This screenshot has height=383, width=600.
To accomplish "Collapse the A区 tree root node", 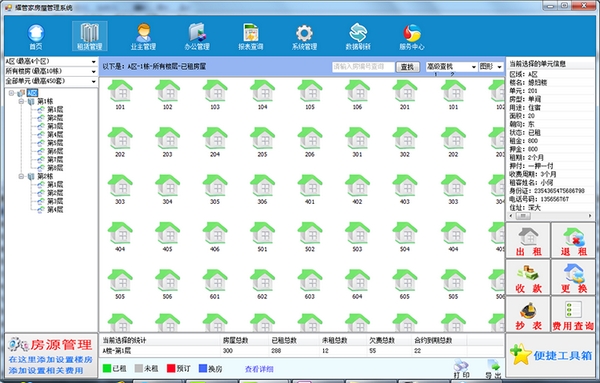I will (x=12, y=93).
